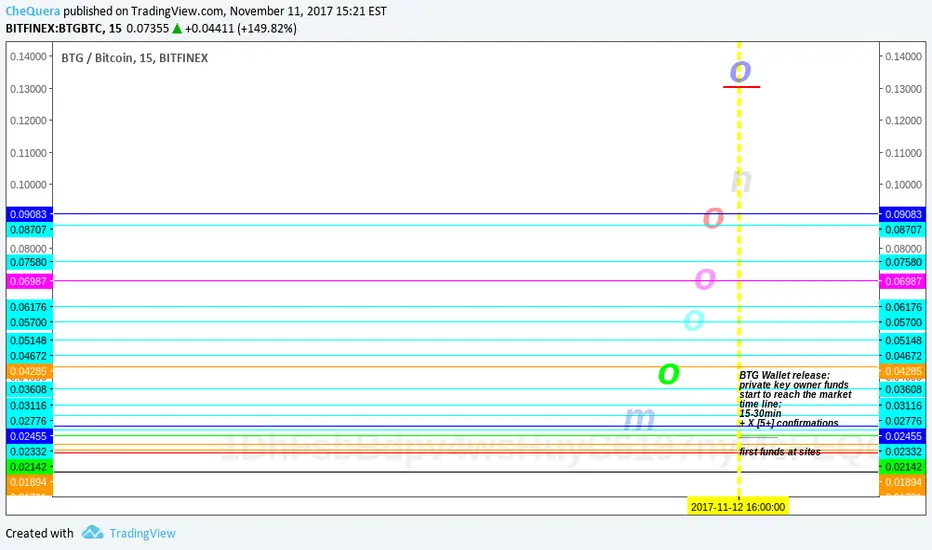Click the 0.10000 tick on right axis
Screen dimensions: 932x550
tap(903, 184)
